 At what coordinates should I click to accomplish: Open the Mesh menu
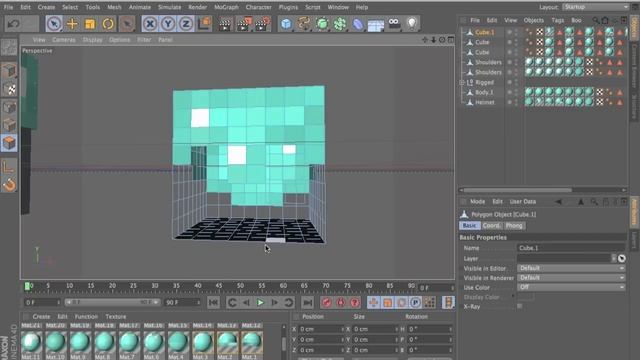click(x=114, y=7)
